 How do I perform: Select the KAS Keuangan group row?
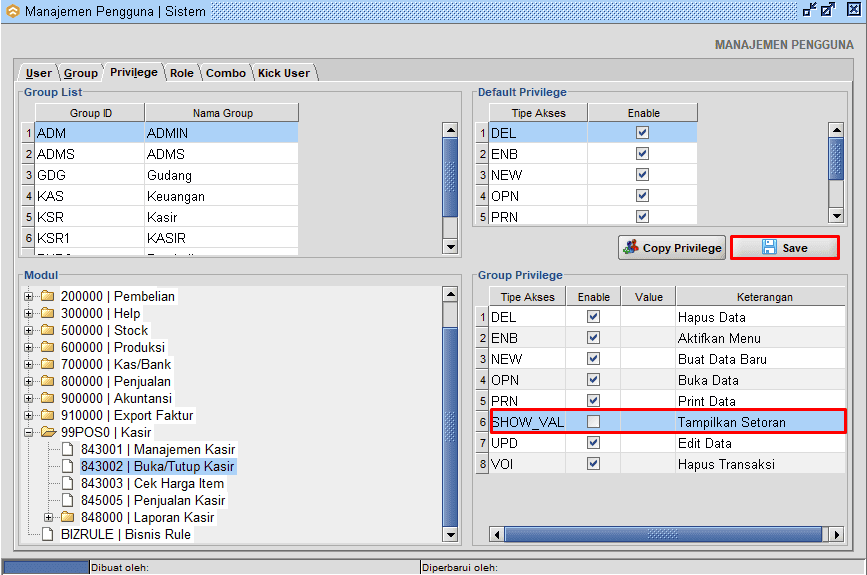click(166, 196)
